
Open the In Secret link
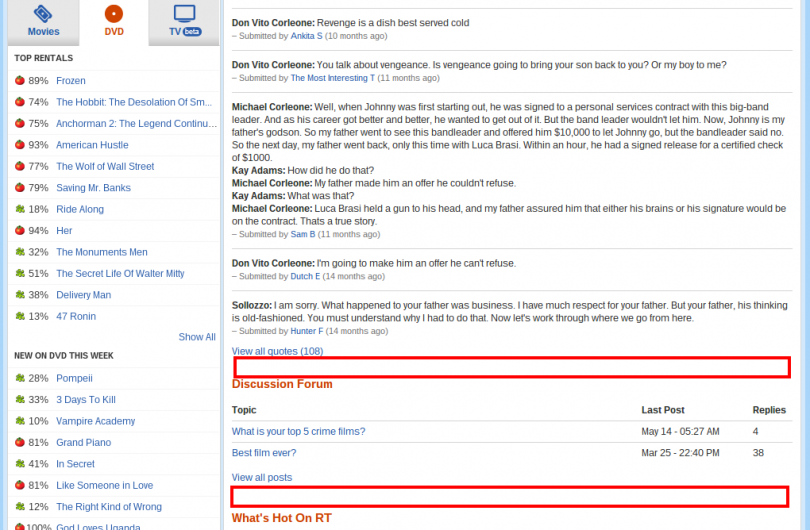click(x=75, y=464)
